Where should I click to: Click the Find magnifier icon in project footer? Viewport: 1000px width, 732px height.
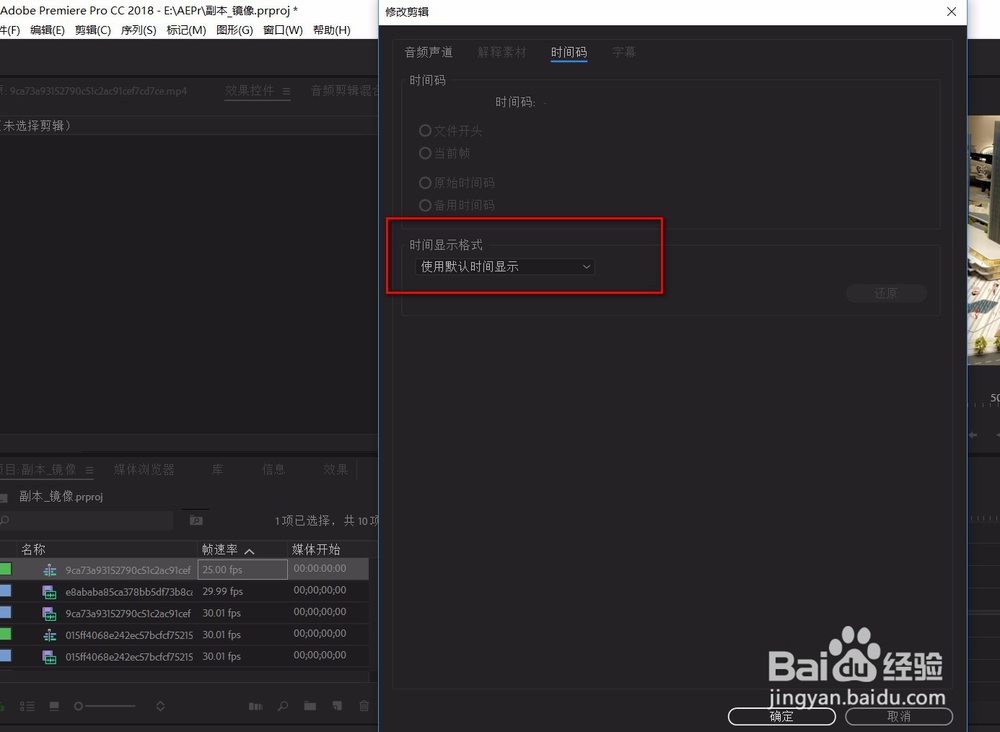click(283, 706)
